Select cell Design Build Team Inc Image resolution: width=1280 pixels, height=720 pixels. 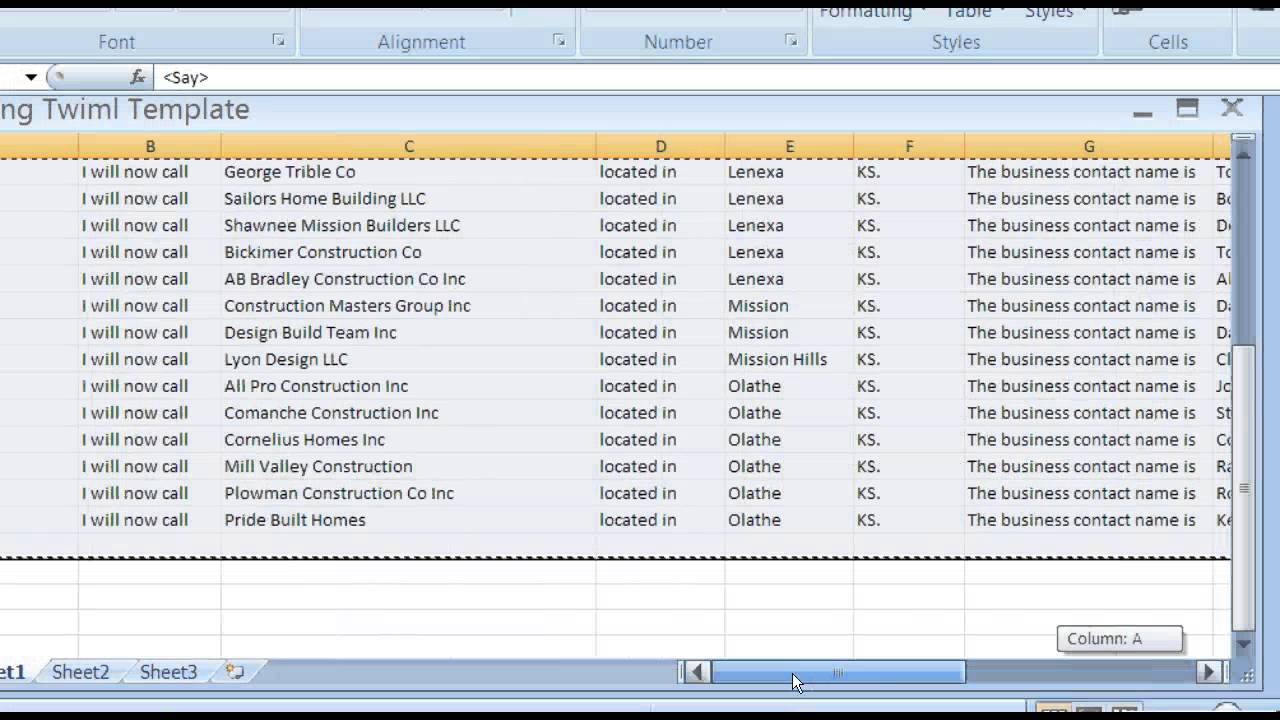point(409,333)
